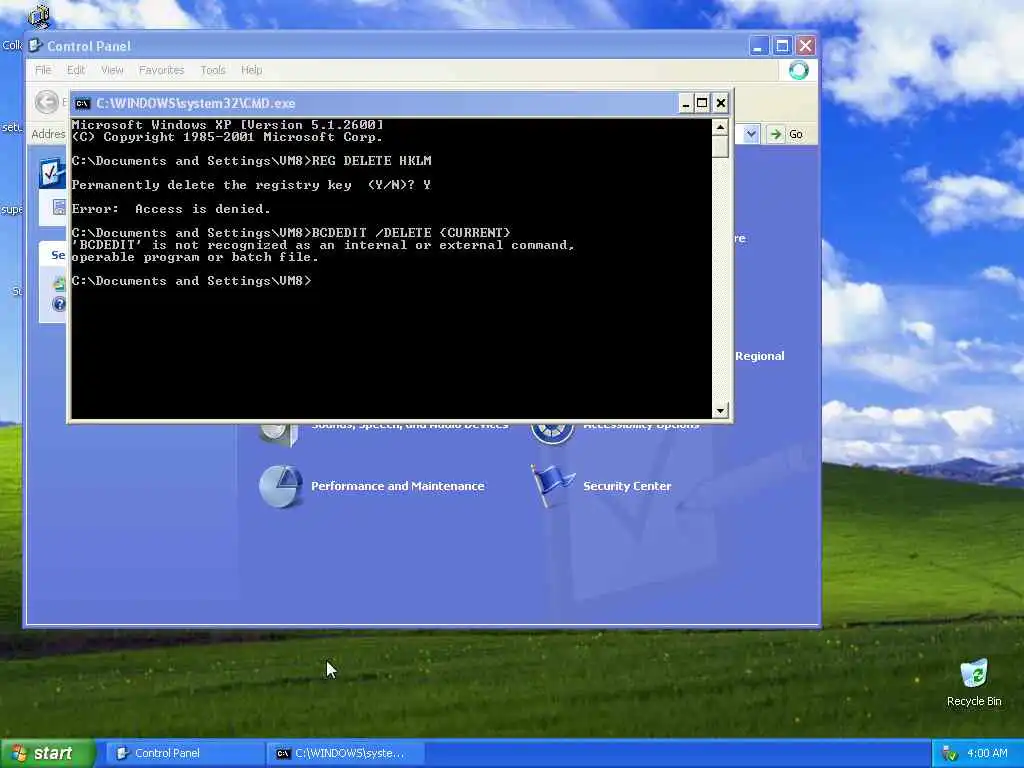Close the Control Panel window
Screen dimensions: 1024x768
click(x=806, y=46)
